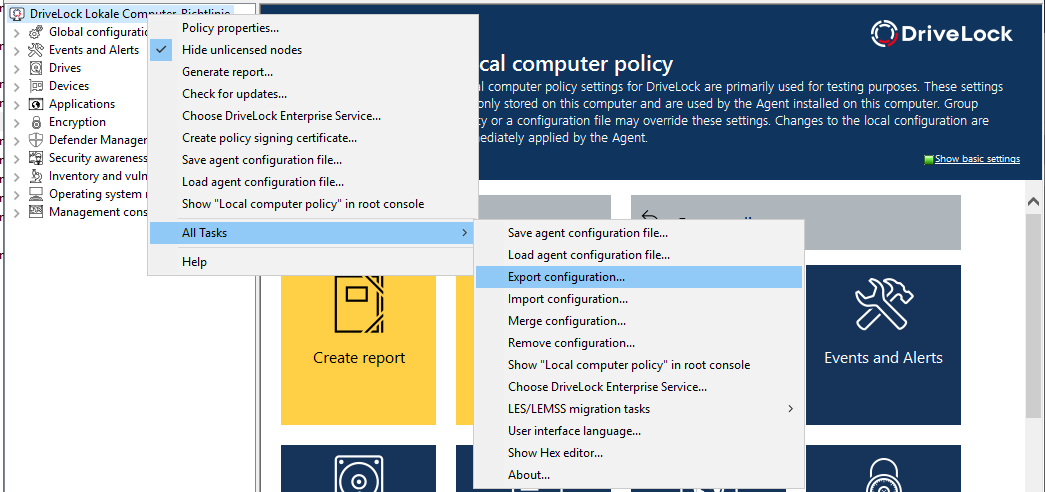Viewport: 1045px width, 492px height.
Task: Click the Events and Alerts wrench-hammer tile icon
Action: tap(884, 305)
